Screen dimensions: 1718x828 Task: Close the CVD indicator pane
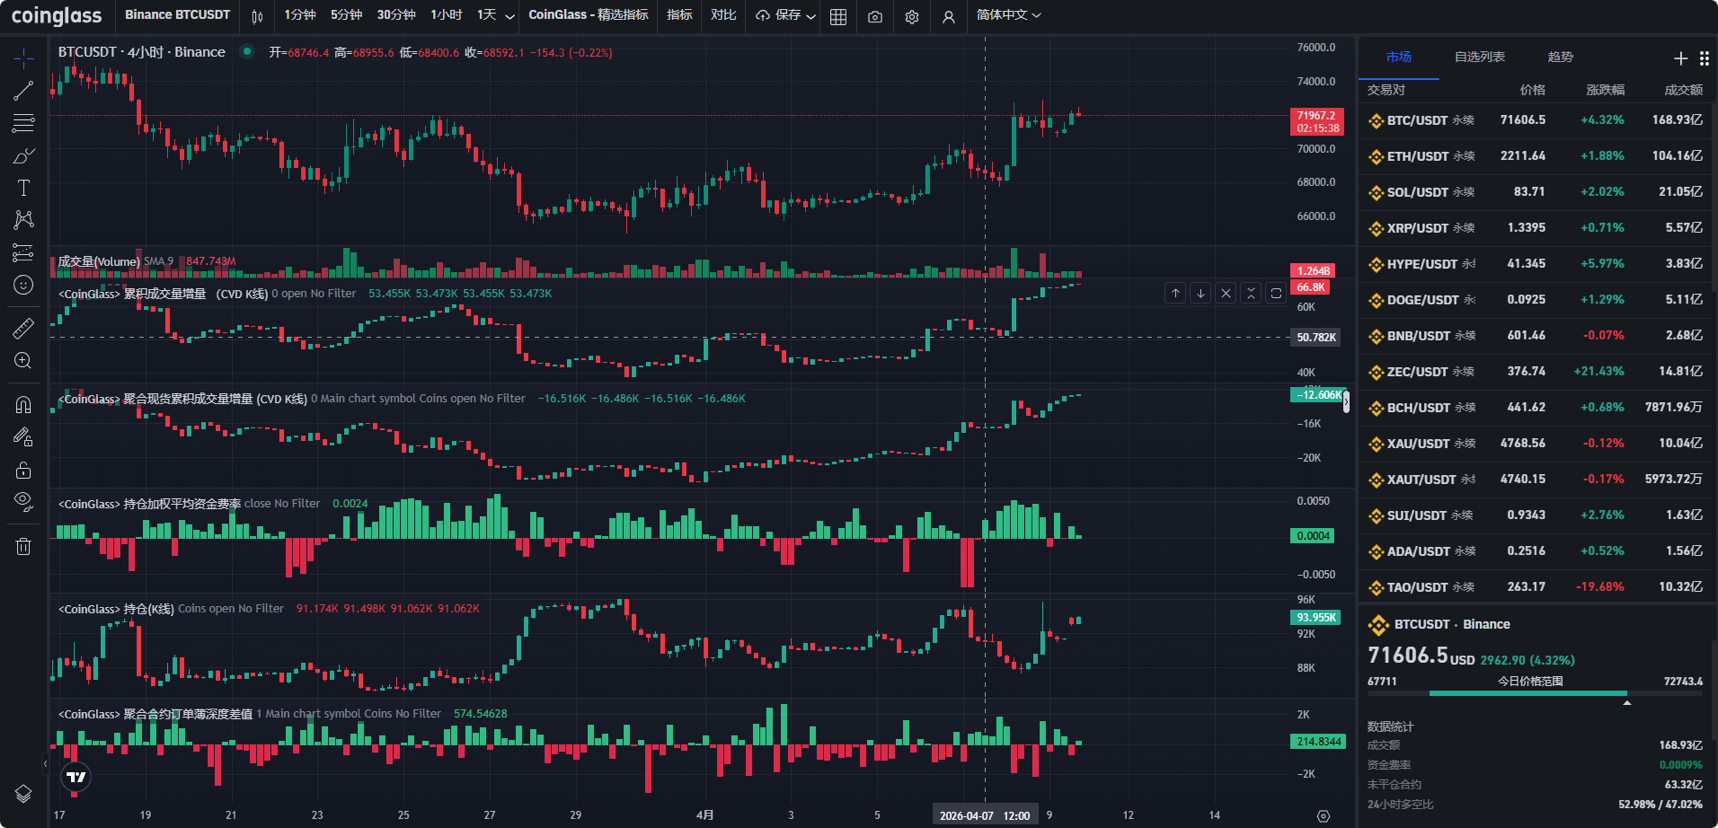coord(1226,293)
